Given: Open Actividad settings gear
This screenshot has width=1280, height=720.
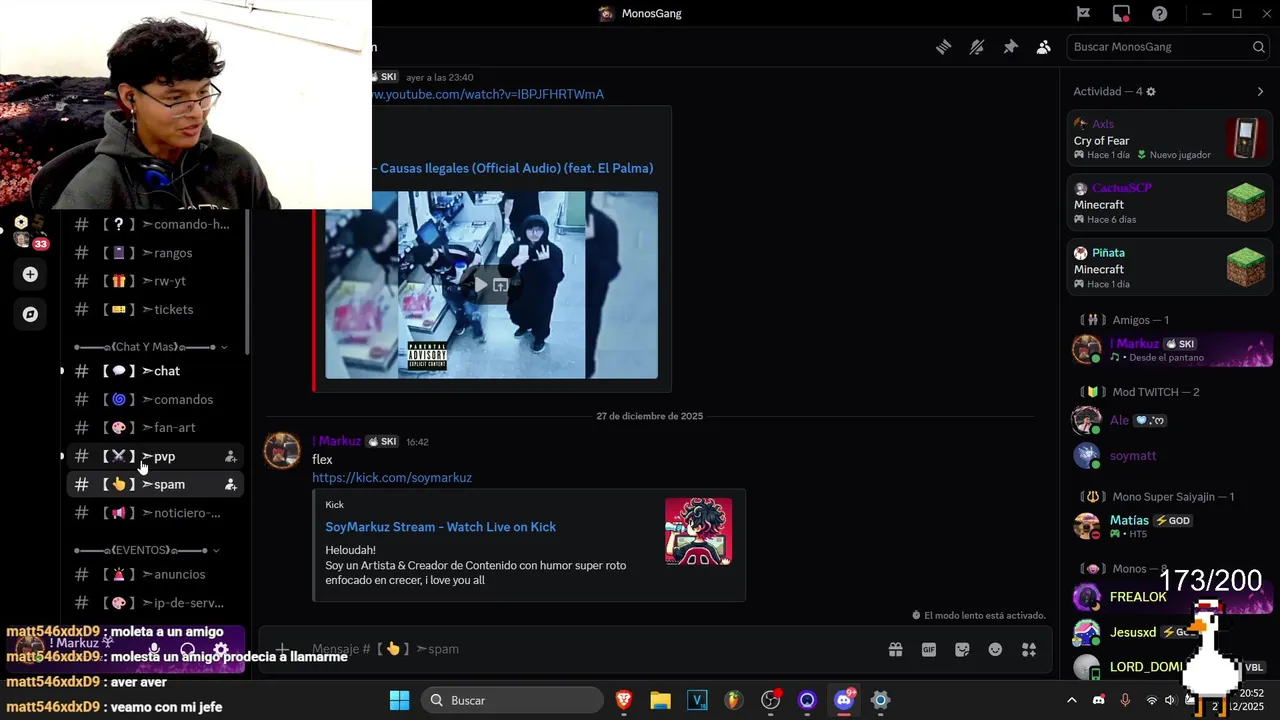Looking at the screenshot, I should [1151, 91].
